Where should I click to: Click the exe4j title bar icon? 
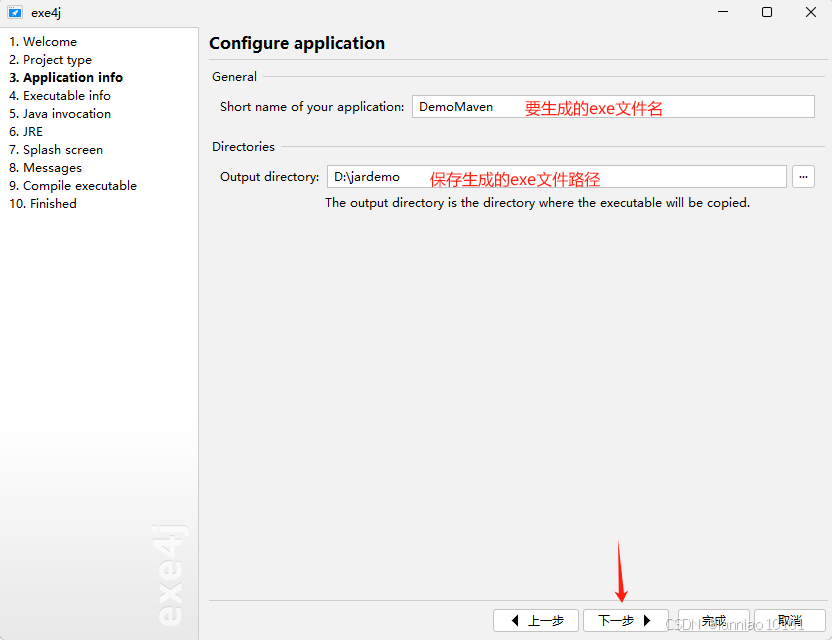tap(15, 12)
